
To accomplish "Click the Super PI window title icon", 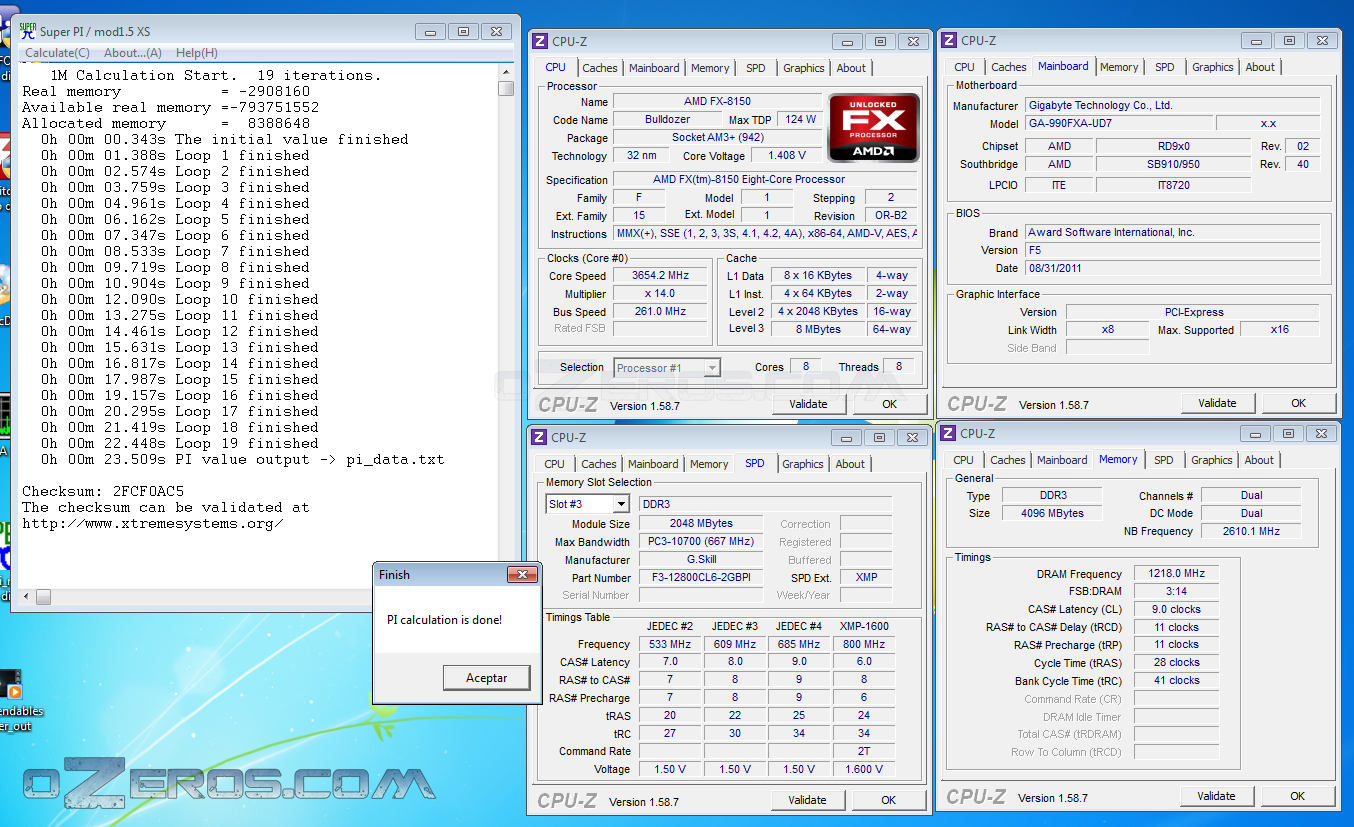I will point(28,31).
